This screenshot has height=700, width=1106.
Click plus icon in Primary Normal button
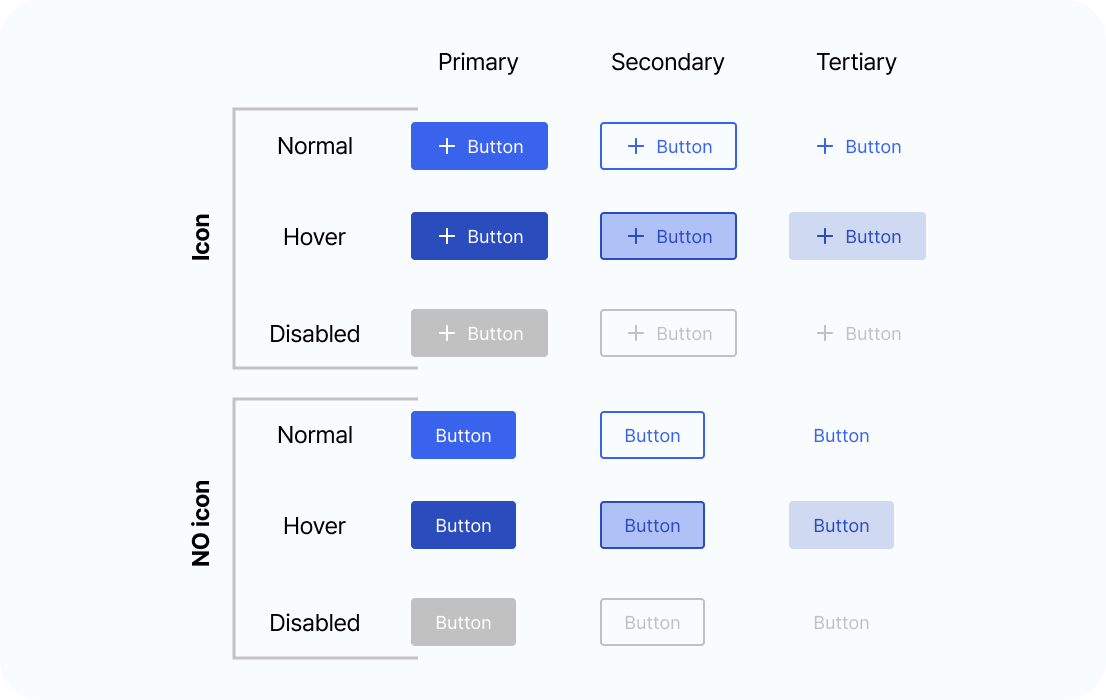[x=447, y=146]
